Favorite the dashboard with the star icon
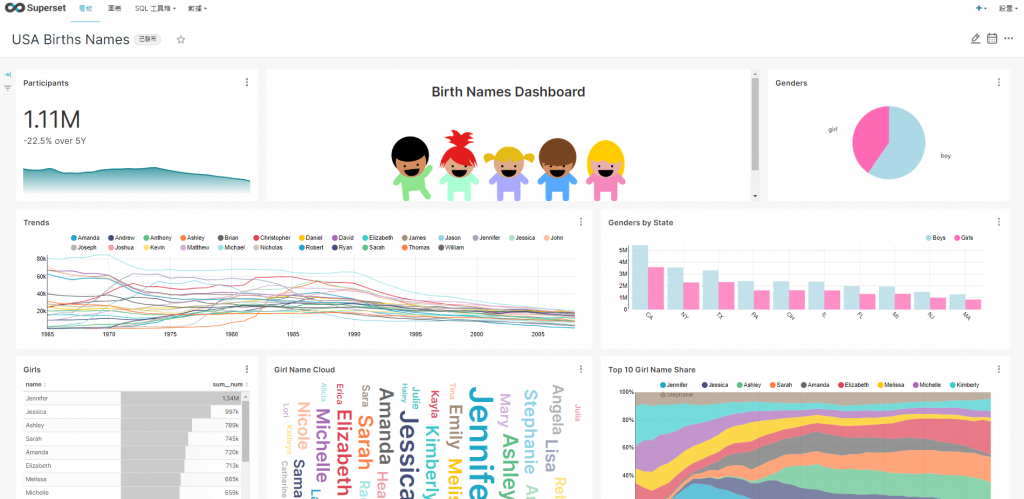Viewport: 1024px width, 499px height. point(181,40)
